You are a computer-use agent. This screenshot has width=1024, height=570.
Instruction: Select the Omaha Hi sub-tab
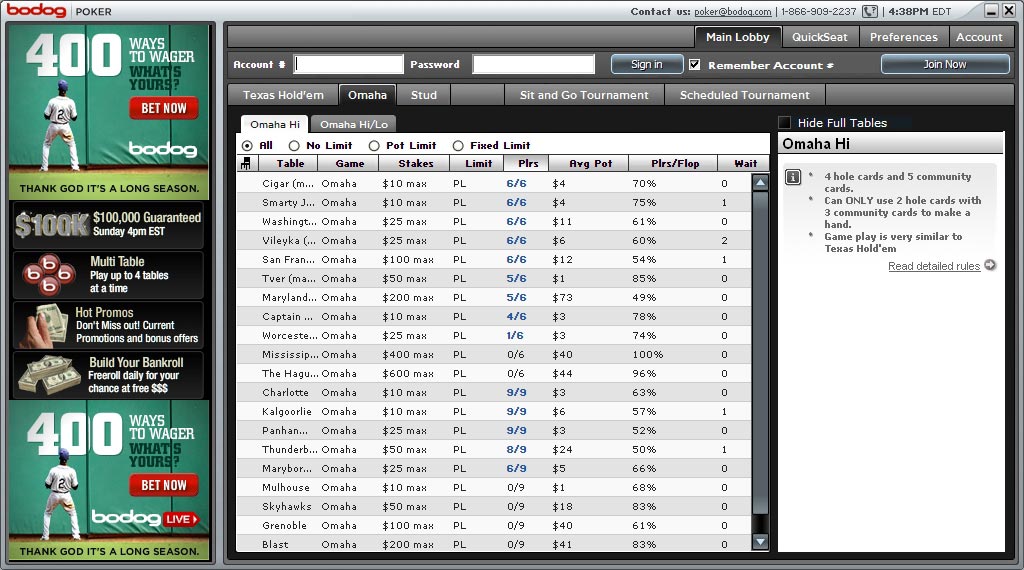tap(275, 124)
